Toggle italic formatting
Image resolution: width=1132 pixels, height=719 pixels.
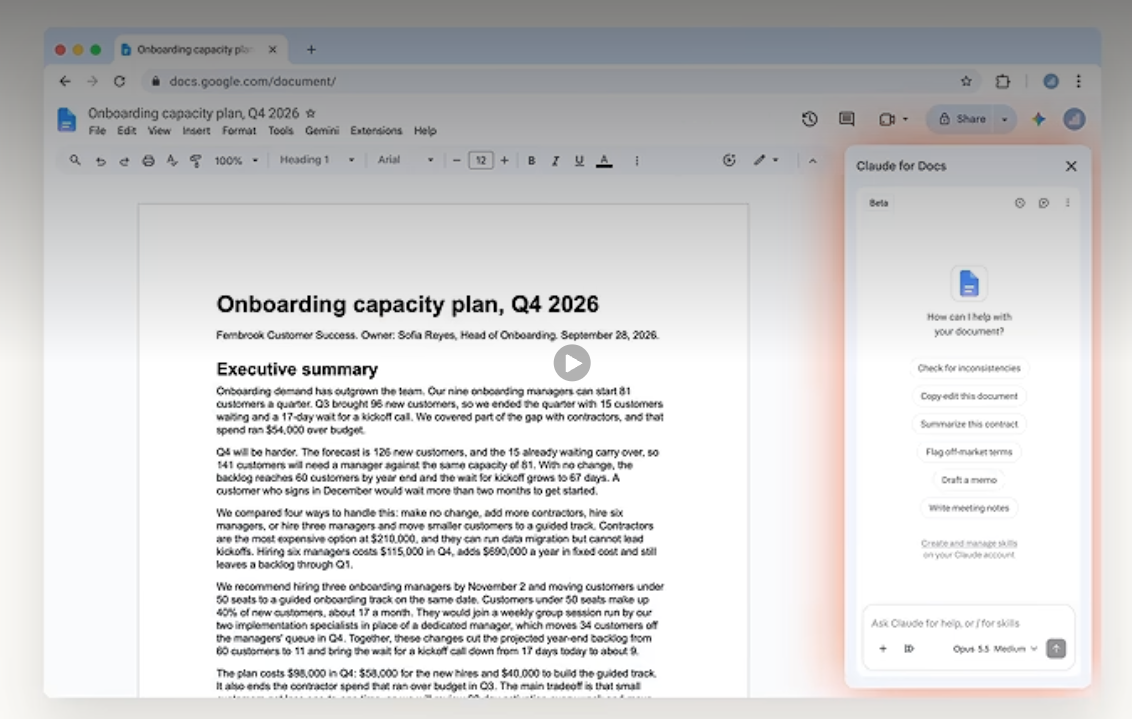pyautogui.click(x=555, y=161)
